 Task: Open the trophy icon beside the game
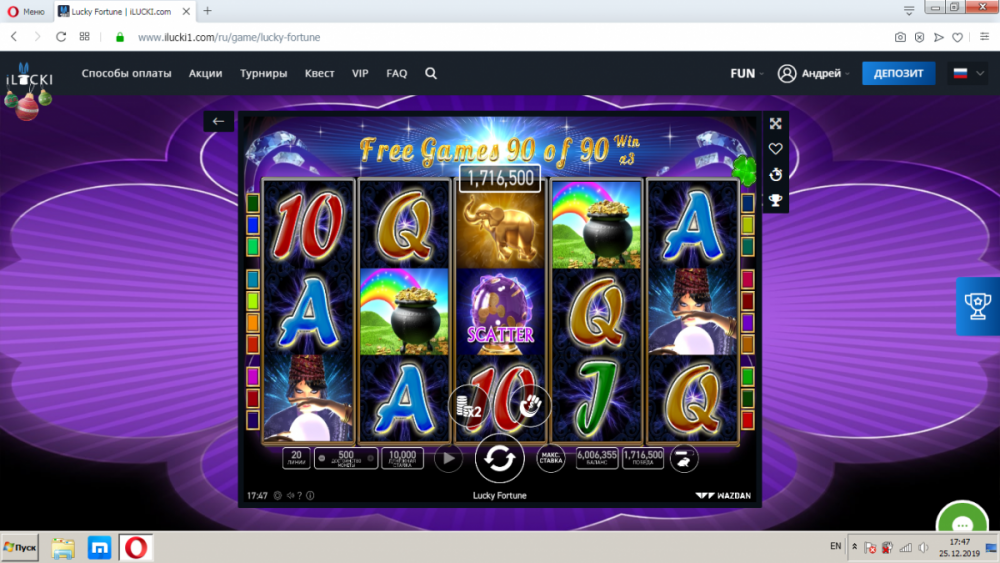(x=776, y=201)
